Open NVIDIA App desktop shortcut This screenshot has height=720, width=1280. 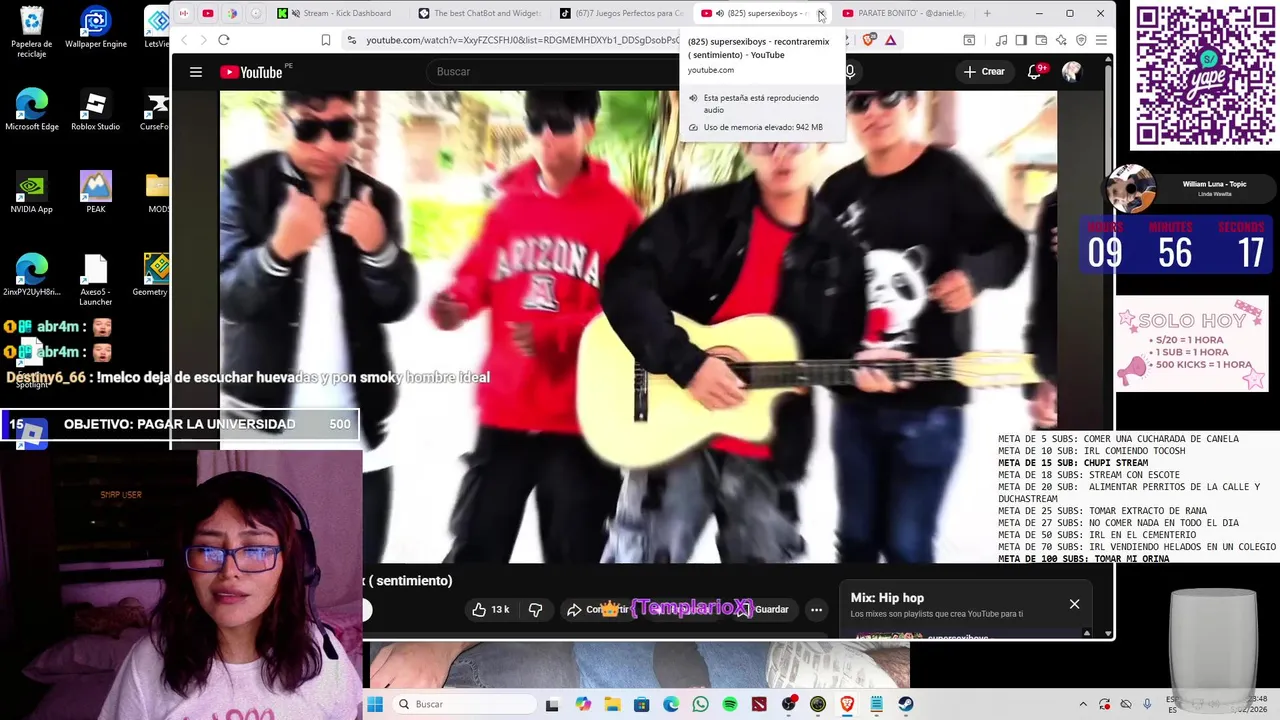[x=32, y=192]
